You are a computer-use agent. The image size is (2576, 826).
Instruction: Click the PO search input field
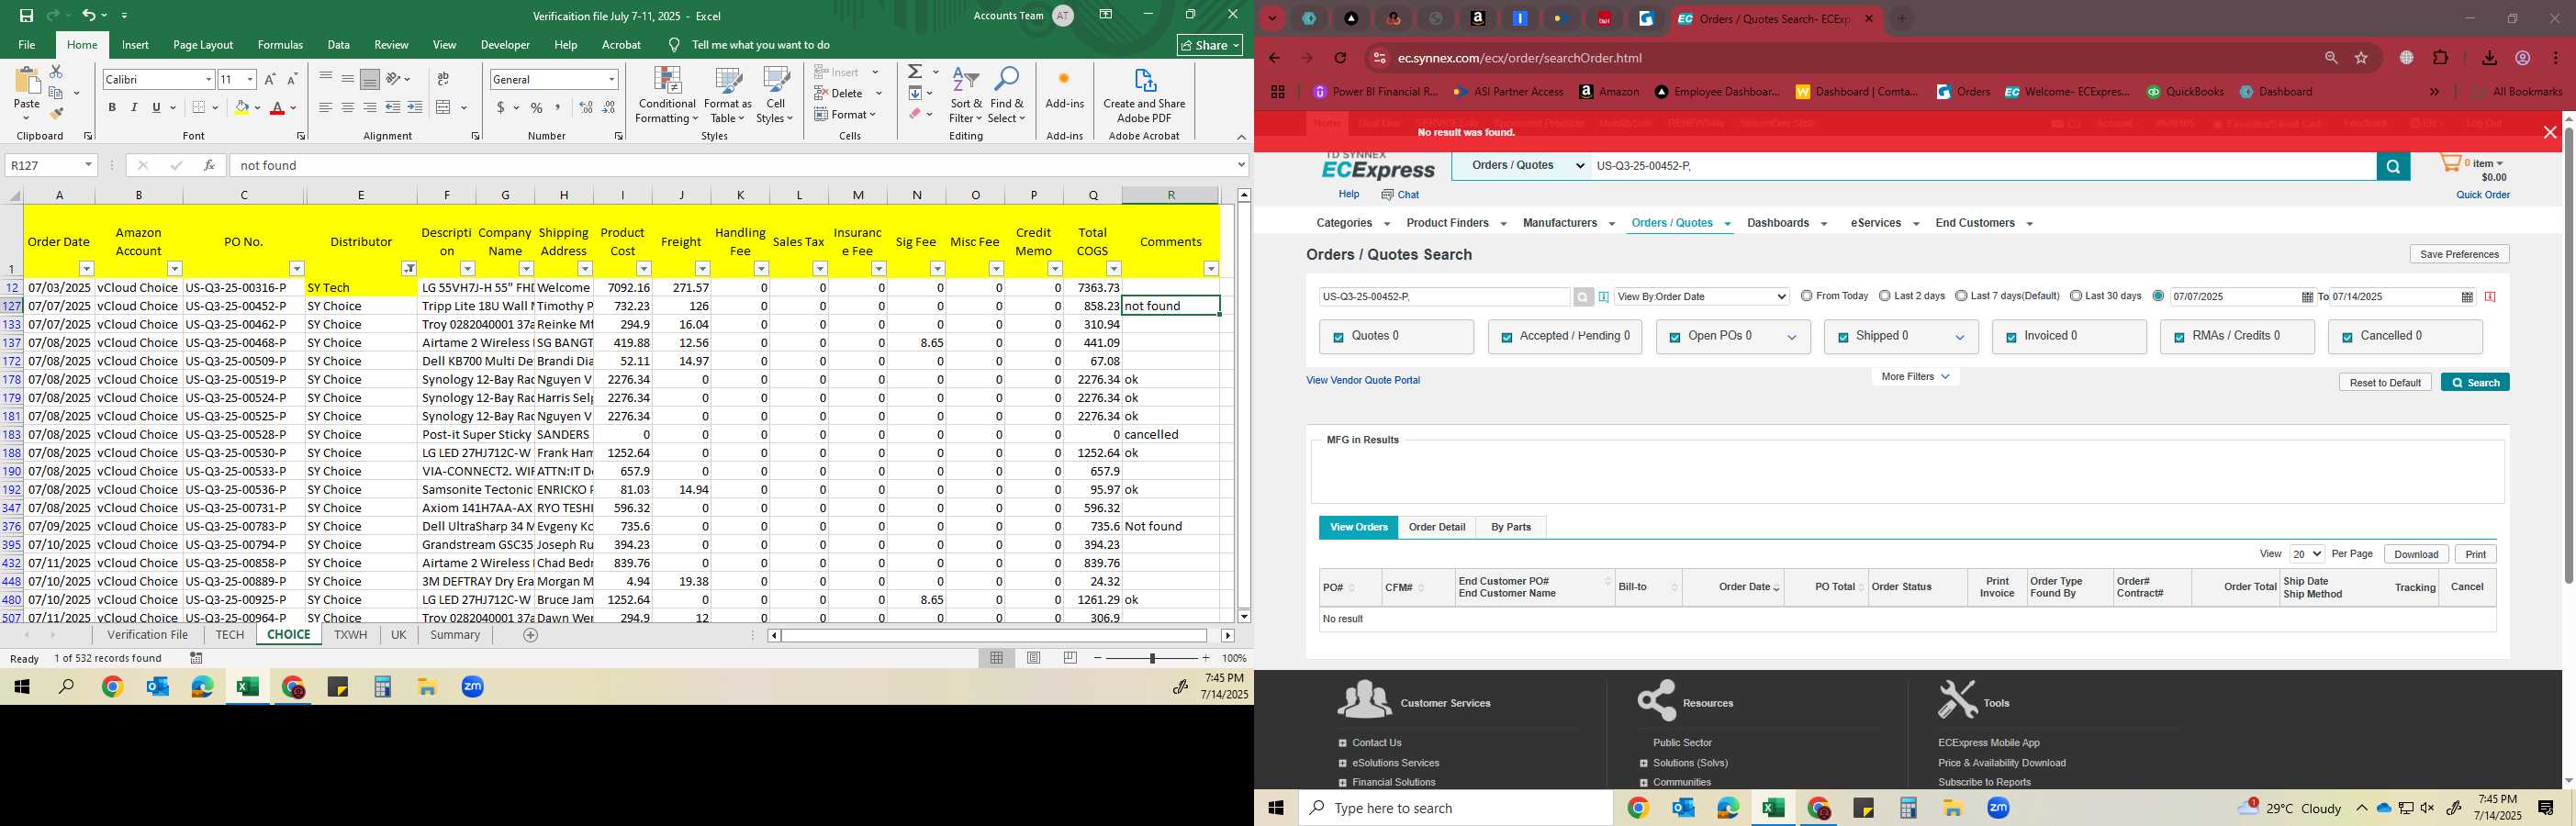click(1443, 297)
